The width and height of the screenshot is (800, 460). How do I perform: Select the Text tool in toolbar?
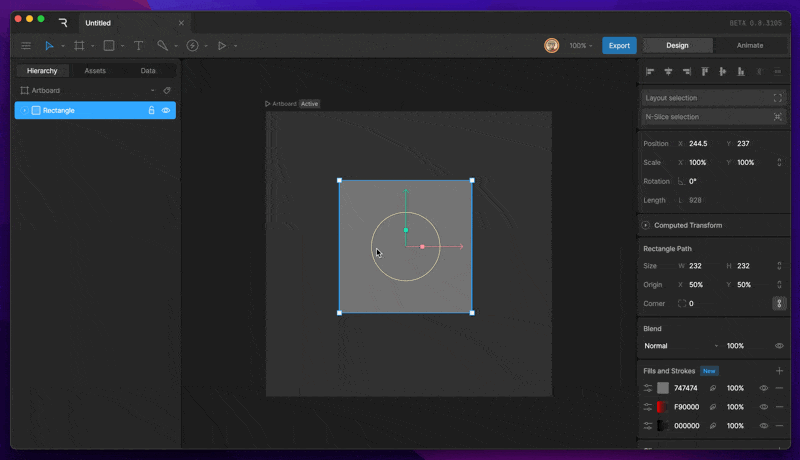tap(138, 46)
